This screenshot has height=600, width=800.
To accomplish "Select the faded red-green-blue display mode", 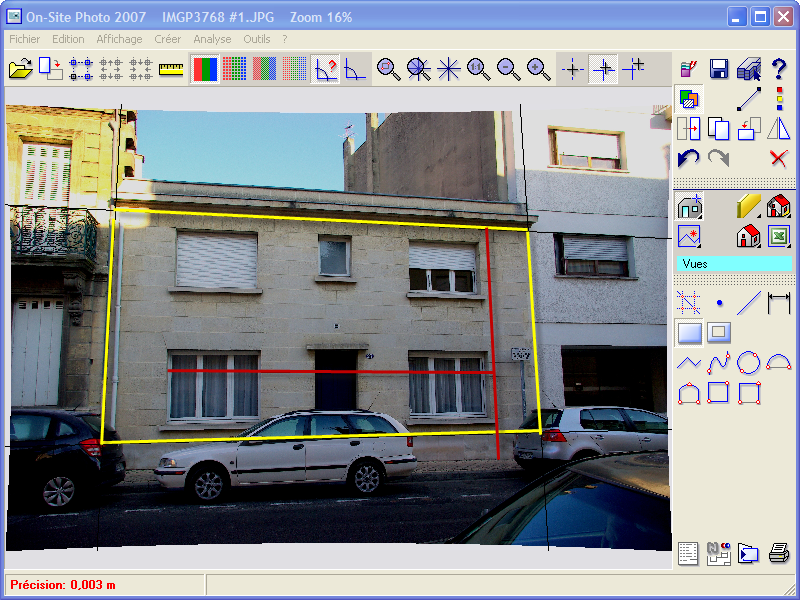I will coord(264,69).
